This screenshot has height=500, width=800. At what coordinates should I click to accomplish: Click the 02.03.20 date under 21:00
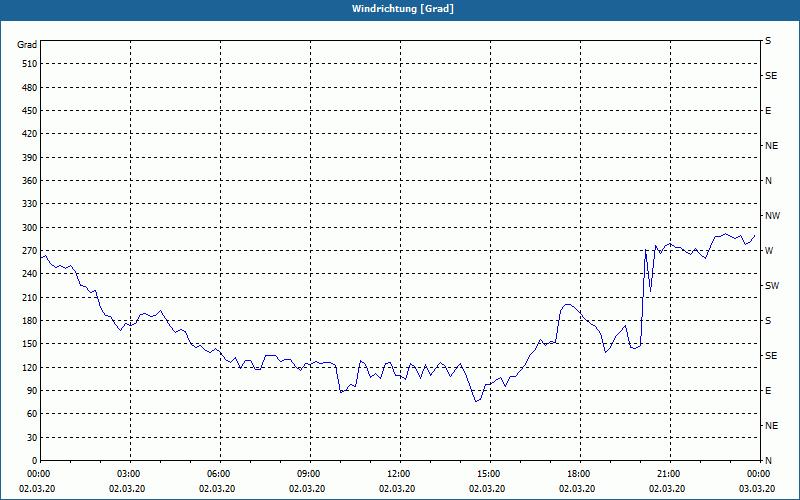click(667, 489)
